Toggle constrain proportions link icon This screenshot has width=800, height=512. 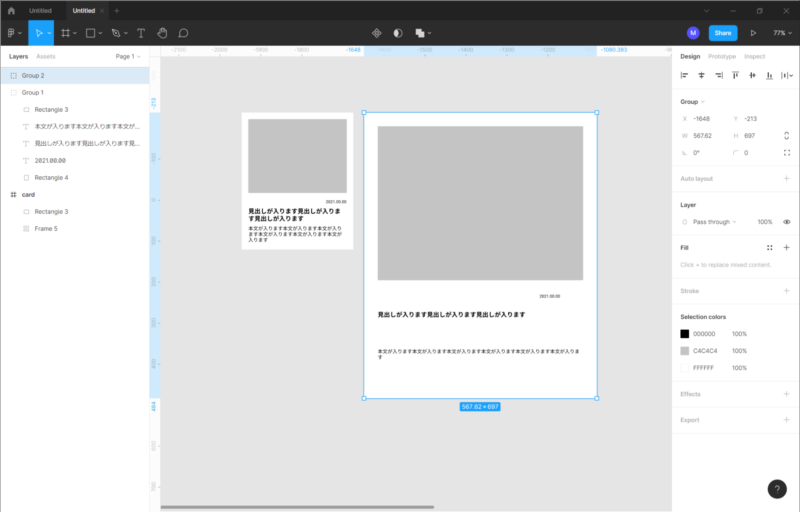[787, 136]
